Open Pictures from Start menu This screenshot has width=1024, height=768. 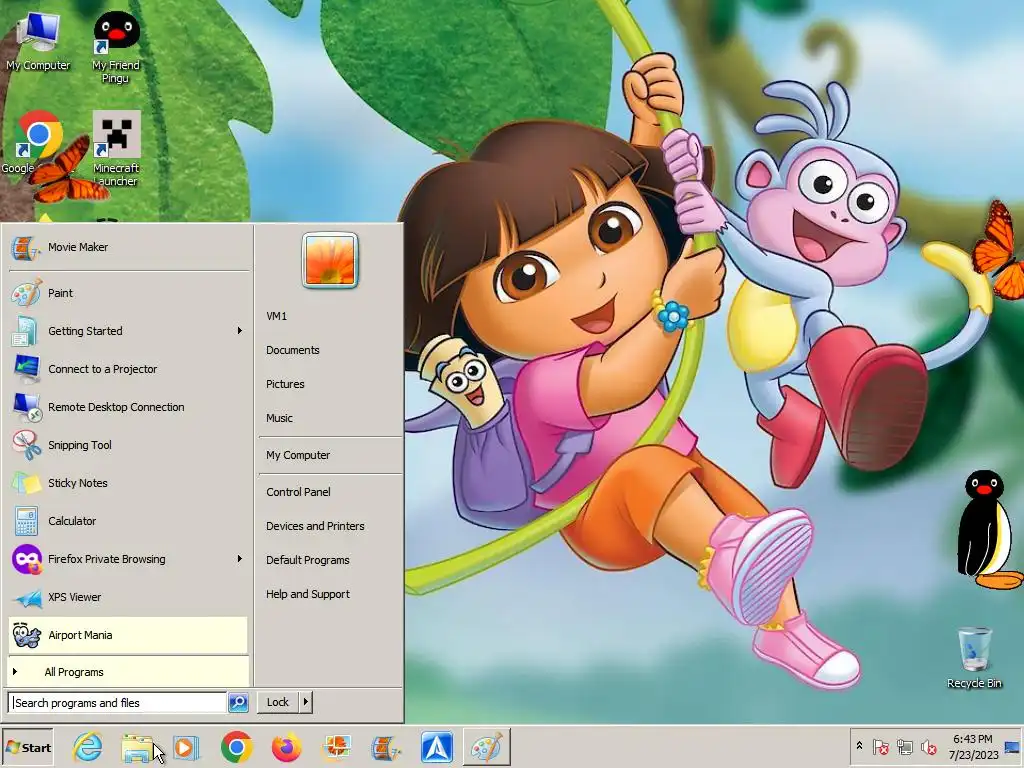click(x=285, y=384)
